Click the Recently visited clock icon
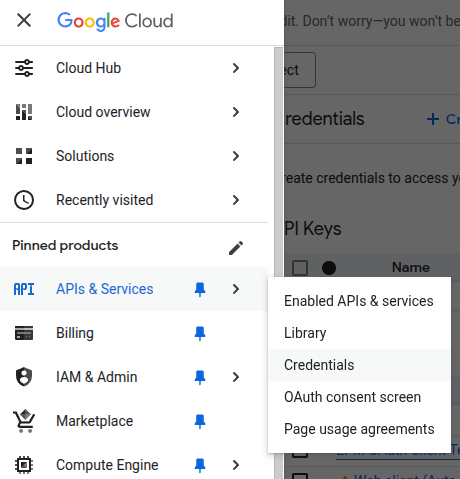The height and width of the screenshot is (479, 460). (24, 200)
